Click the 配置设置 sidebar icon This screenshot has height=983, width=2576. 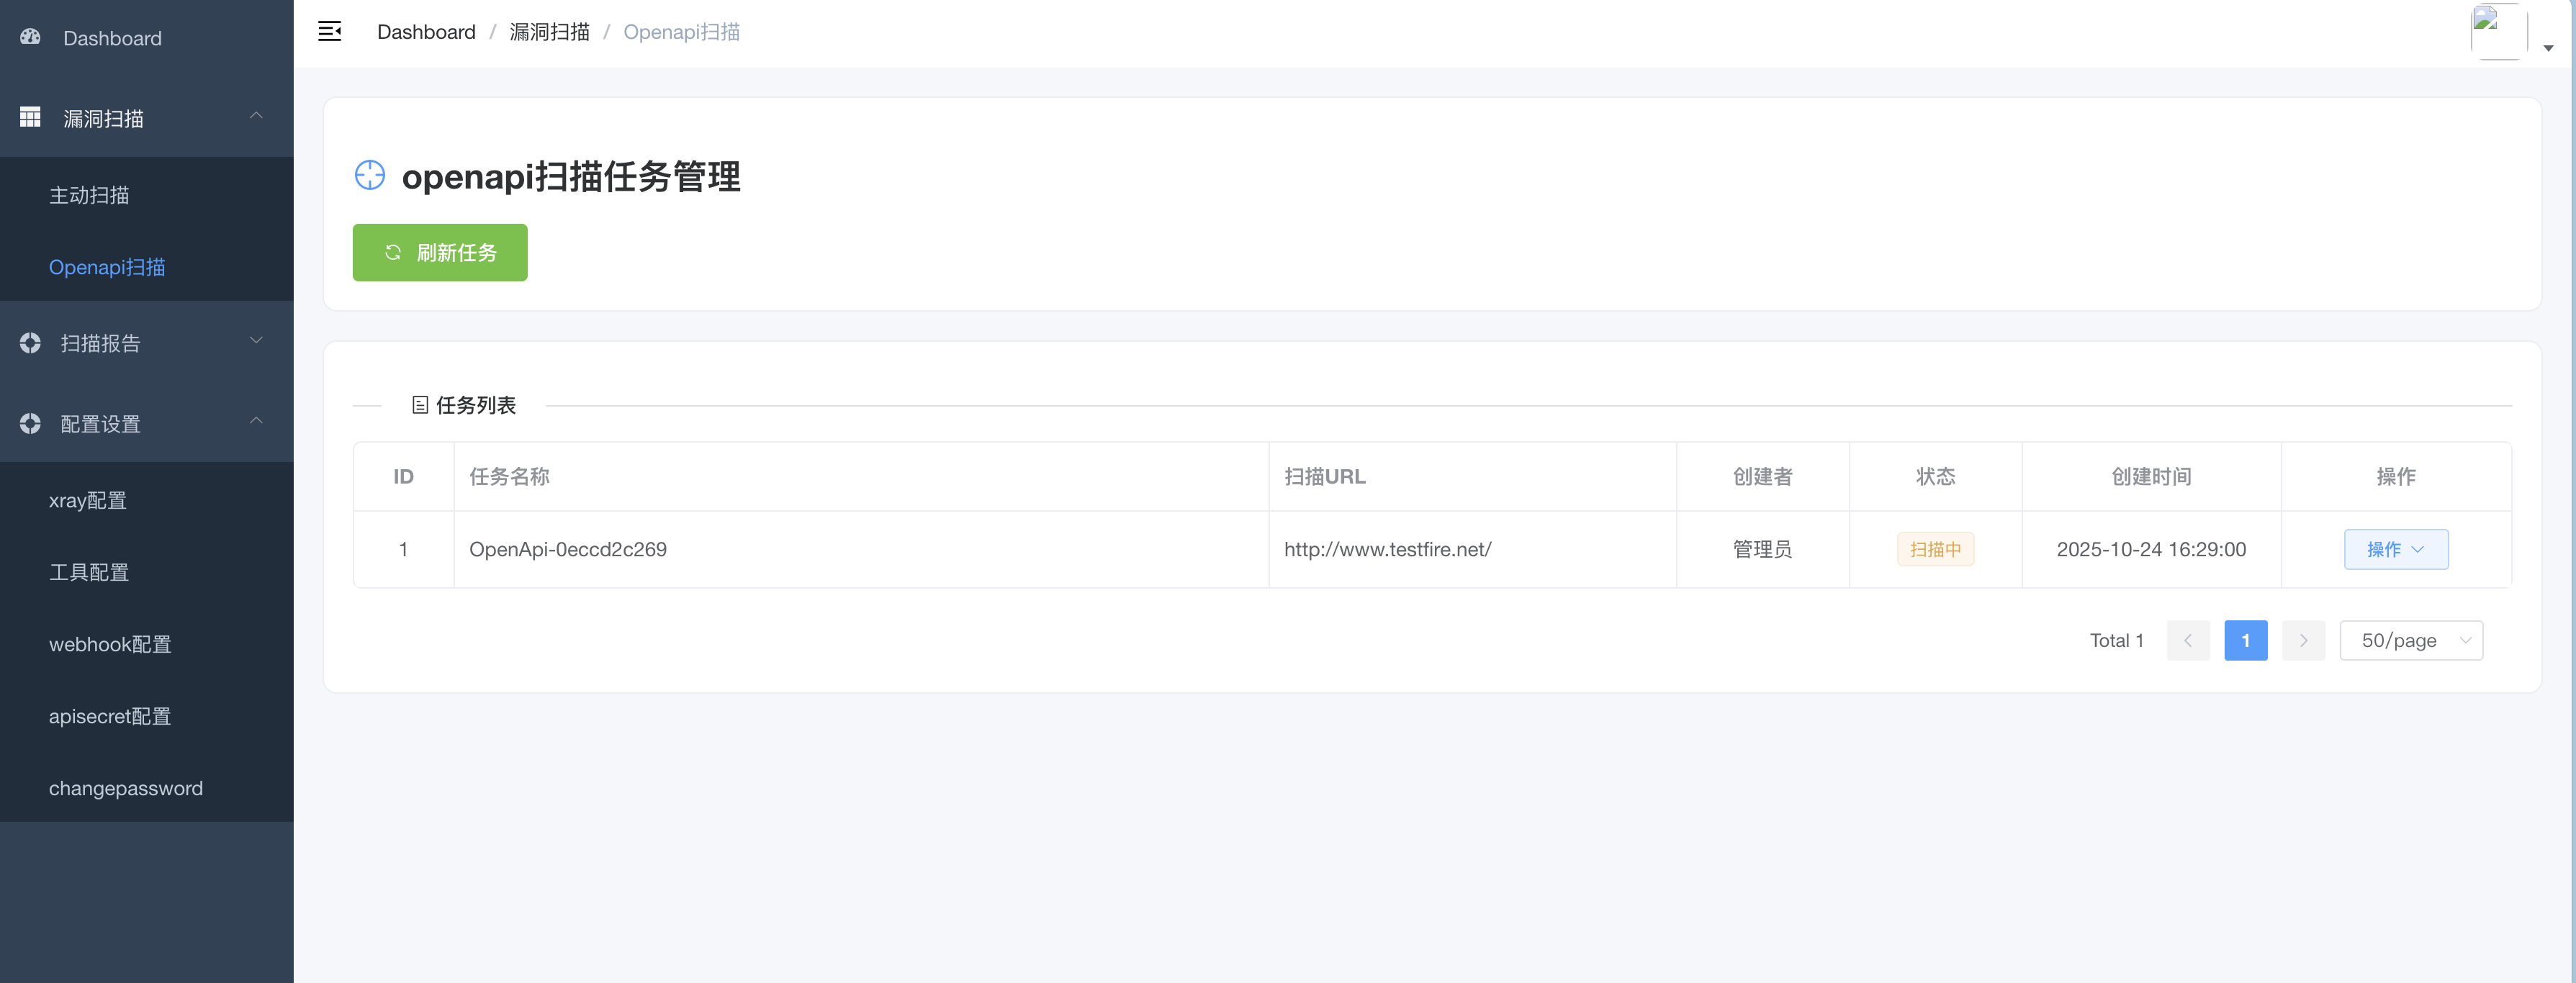pos(31,424)
